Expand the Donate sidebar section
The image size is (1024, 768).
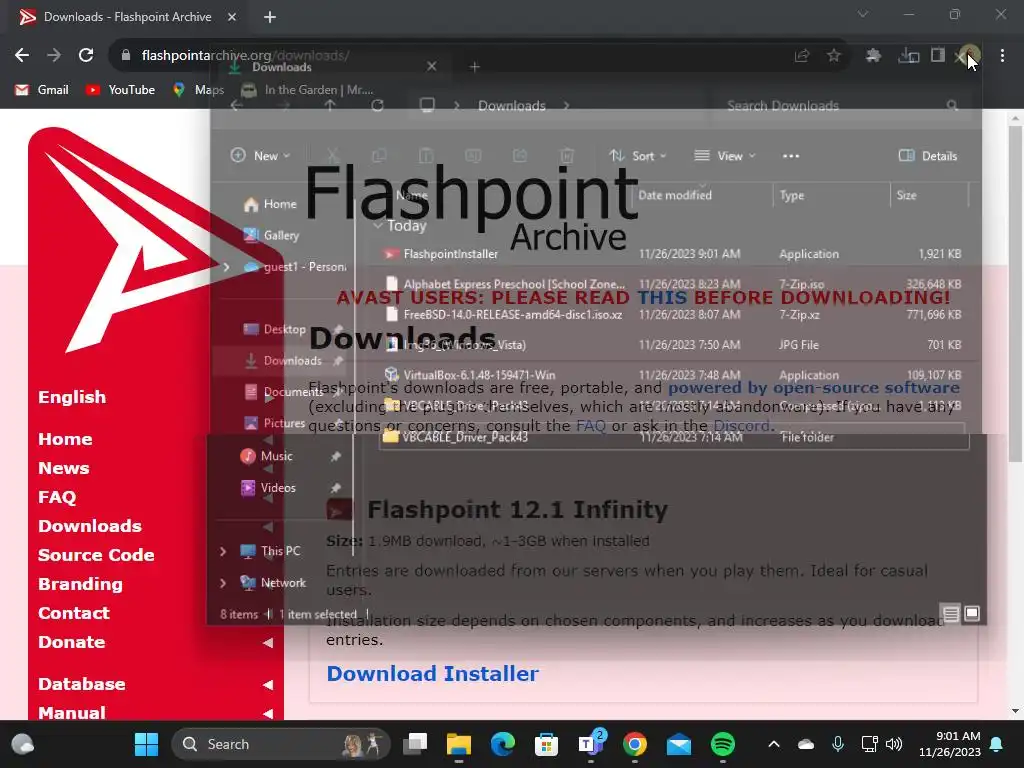268,643
